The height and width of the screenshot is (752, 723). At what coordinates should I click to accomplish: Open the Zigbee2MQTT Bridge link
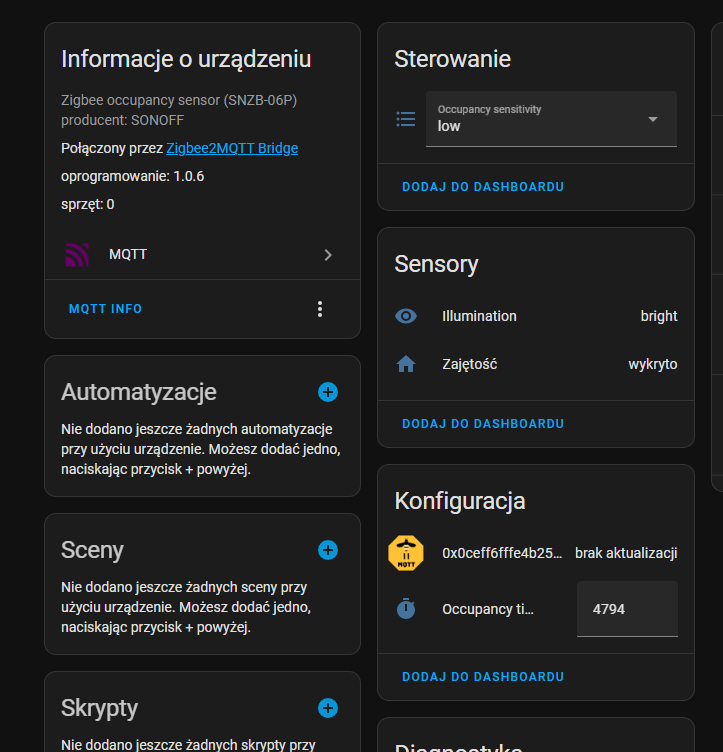point(232,148)
